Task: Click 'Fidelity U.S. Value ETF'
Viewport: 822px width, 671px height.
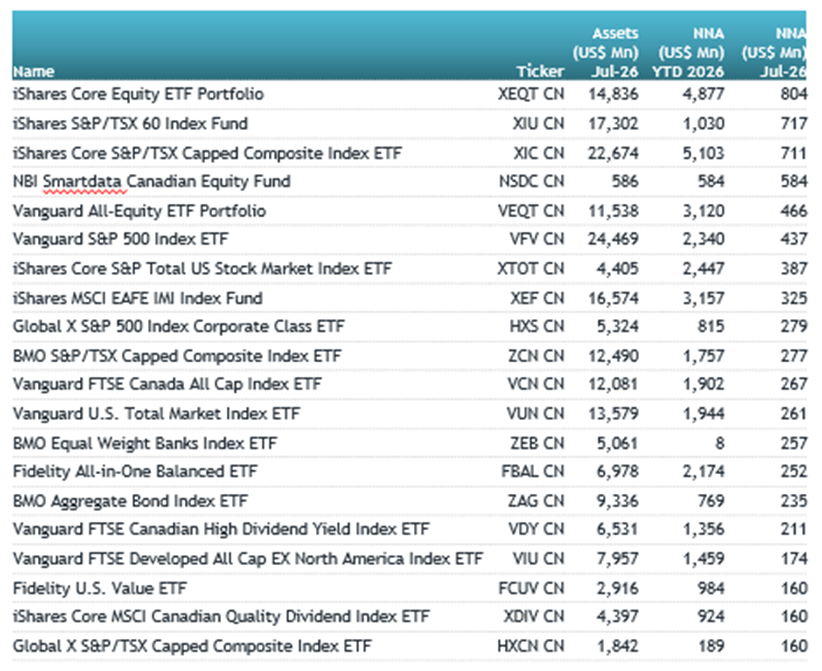Action: (x=100, y=588)
